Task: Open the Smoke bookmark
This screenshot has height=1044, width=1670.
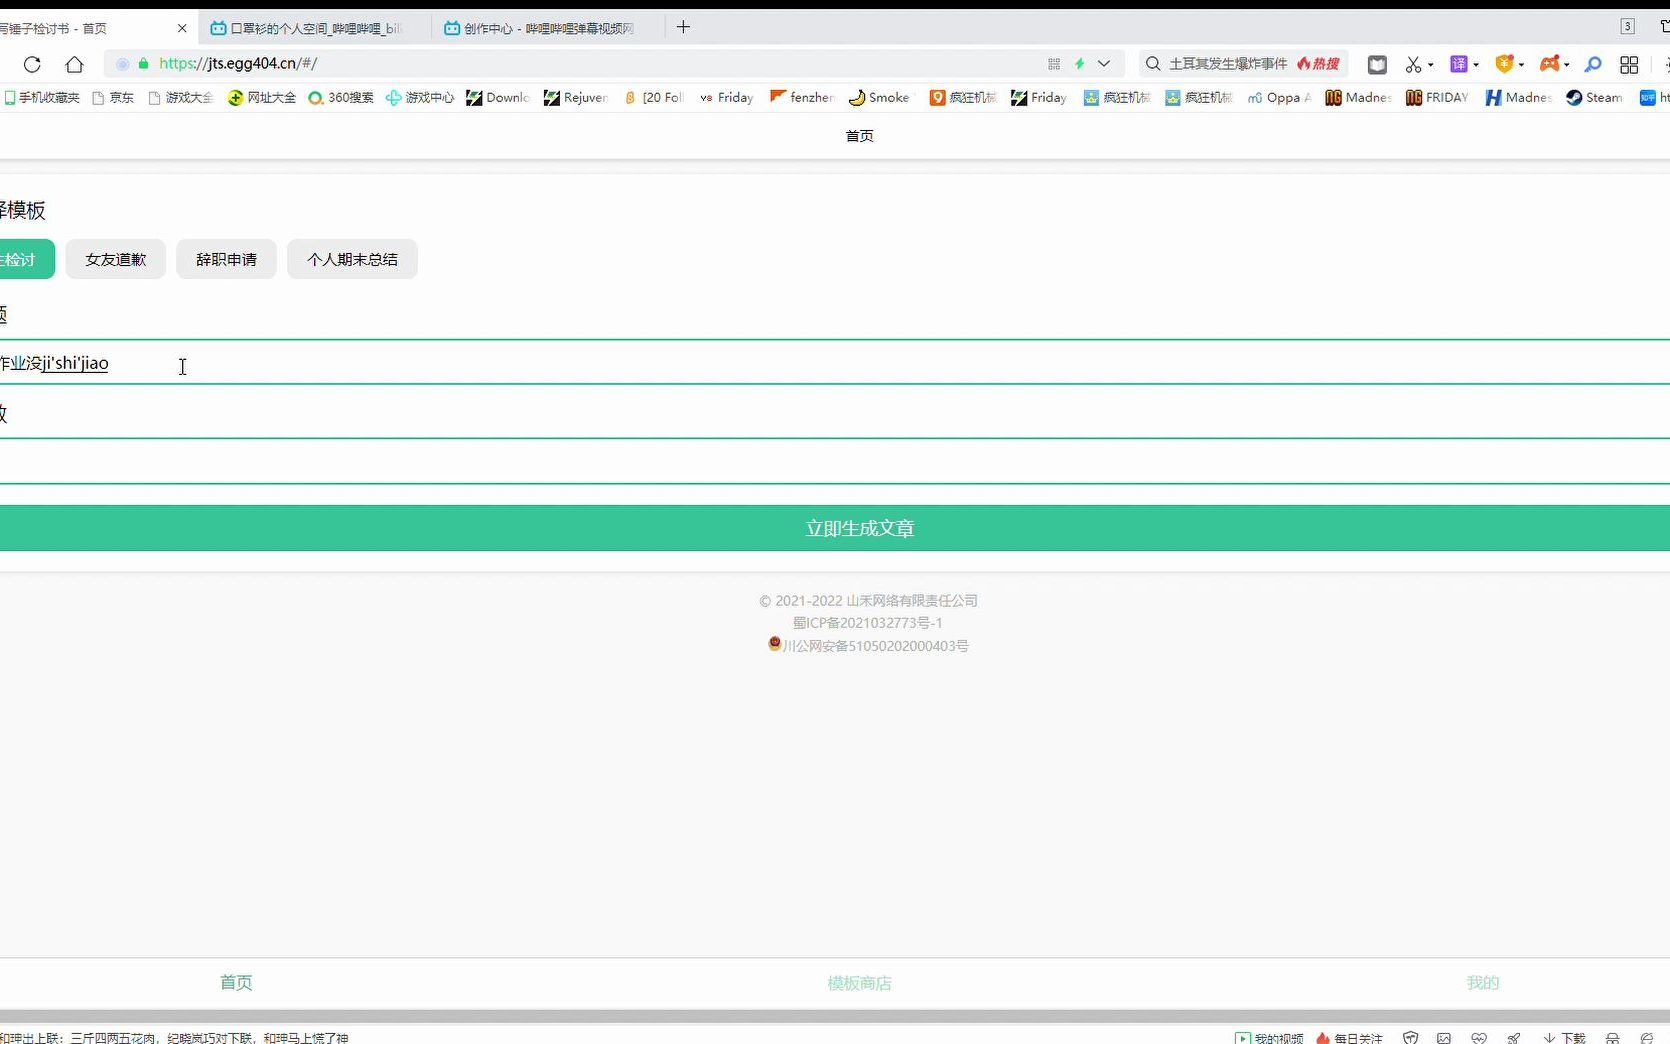Action: click(x=879, y=97)
